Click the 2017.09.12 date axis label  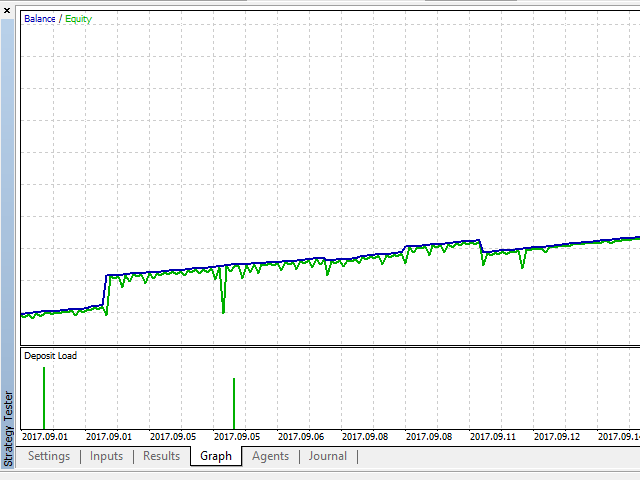point(557,436)
